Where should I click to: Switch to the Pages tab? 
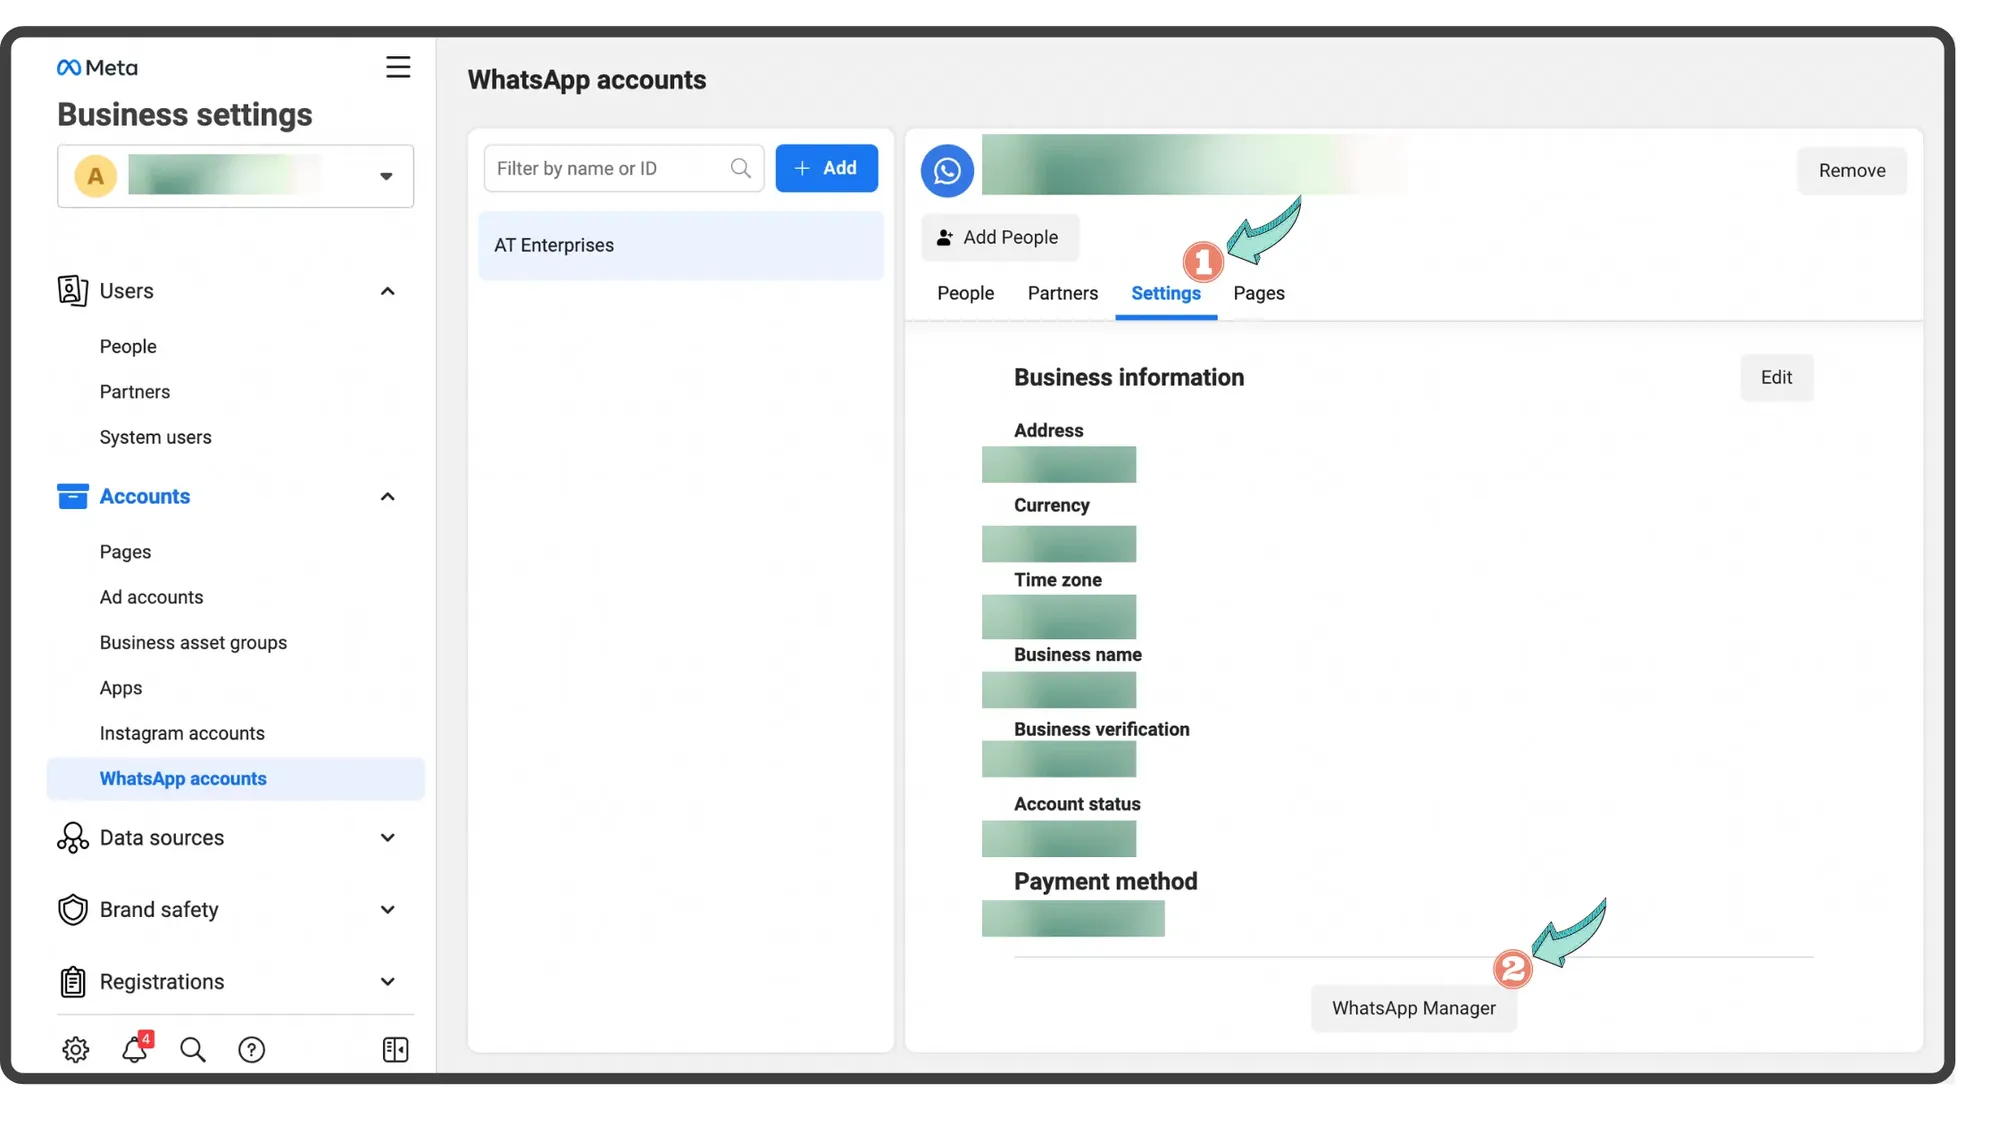point(1258,293)
